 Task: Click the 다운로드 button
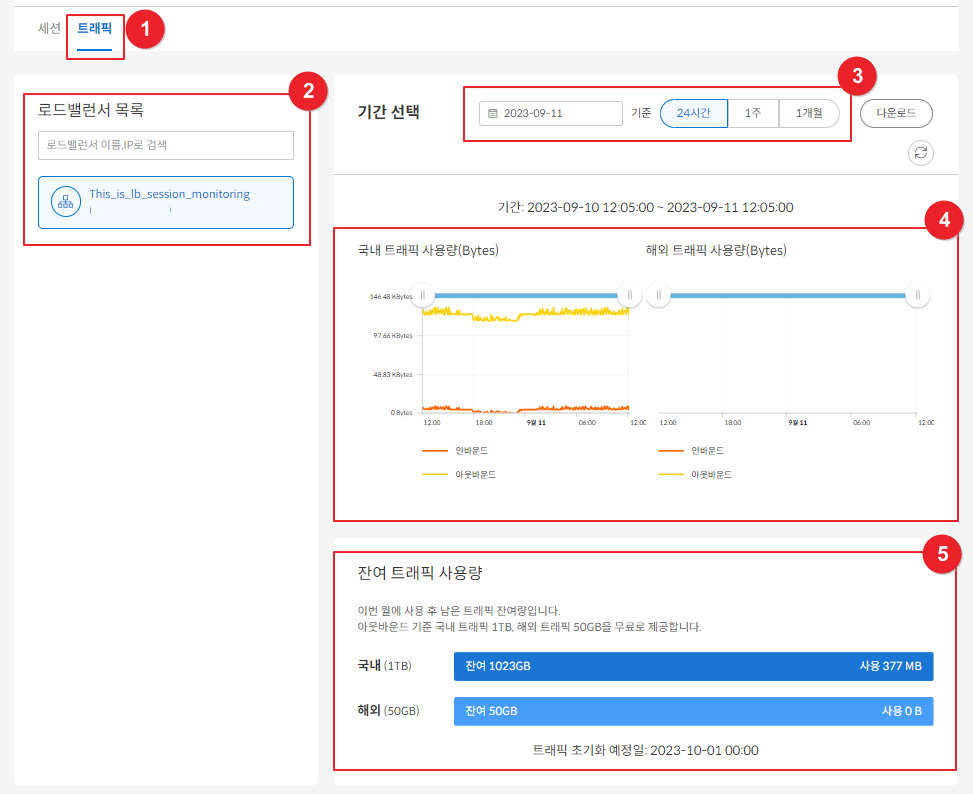(896, 114)
